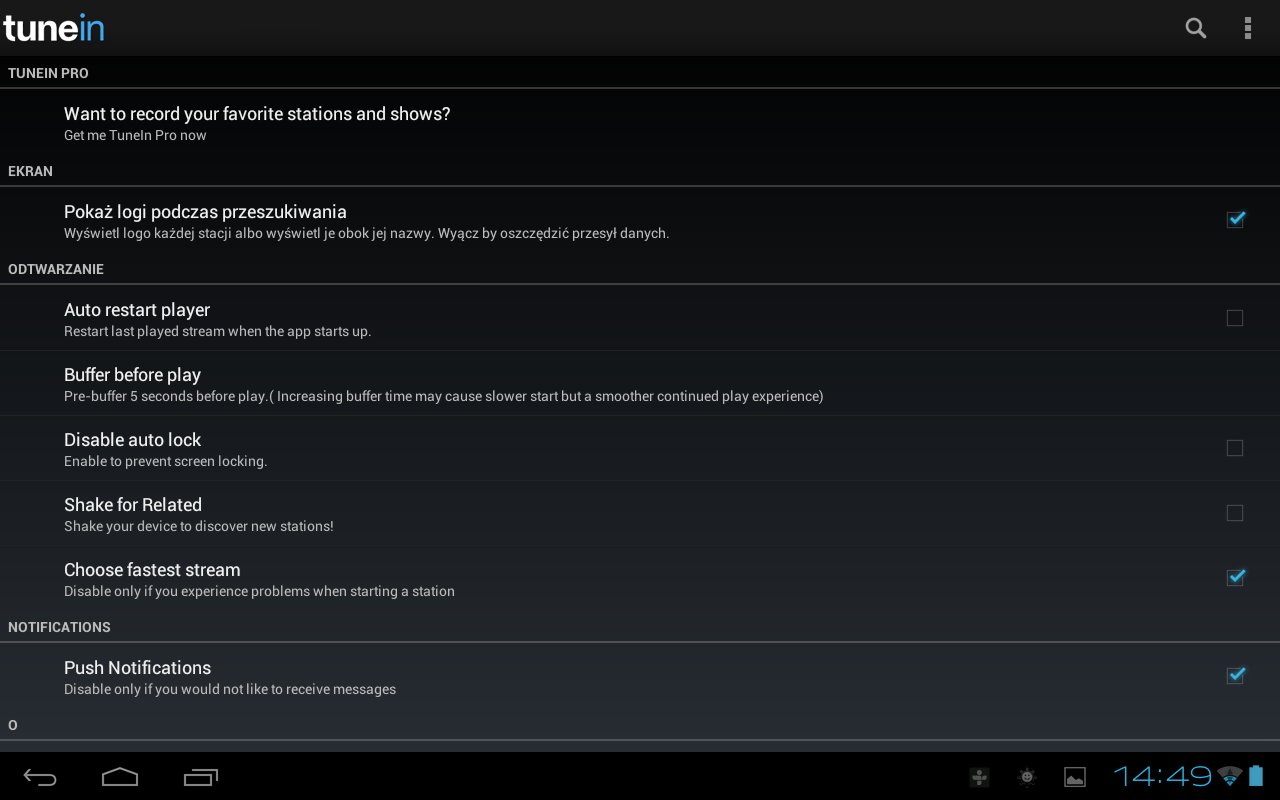Screen dimensions: 1280x800
Task: Enable the Disable auto lock checkbox
Action: (1235, 448)
